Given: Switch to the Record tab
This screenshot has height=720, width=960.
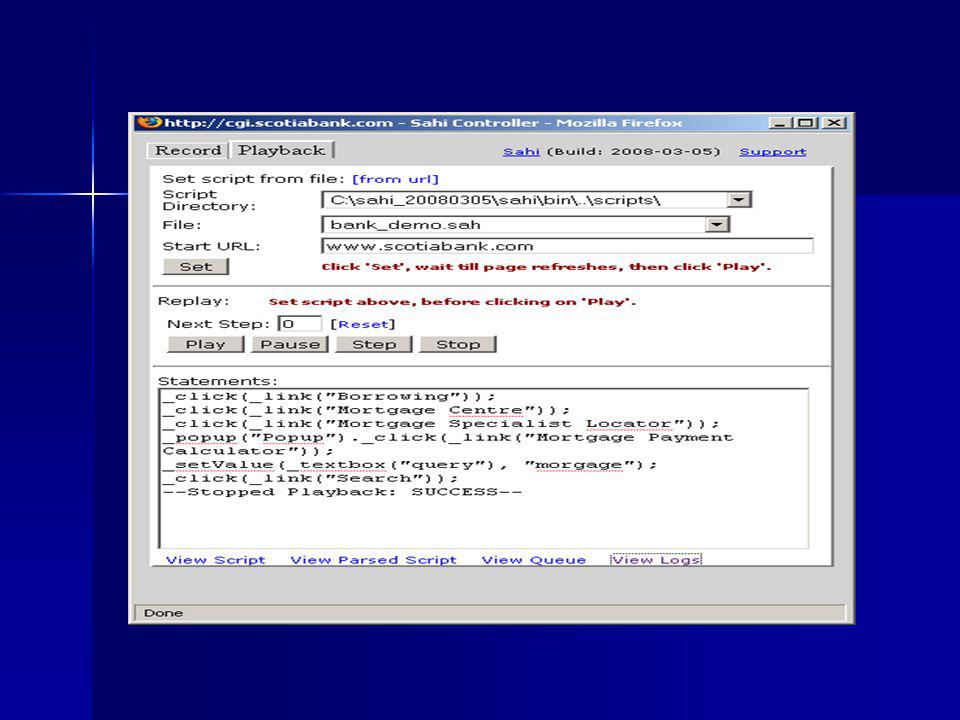Looking at the screenshot, I should [x=188, y=150].
